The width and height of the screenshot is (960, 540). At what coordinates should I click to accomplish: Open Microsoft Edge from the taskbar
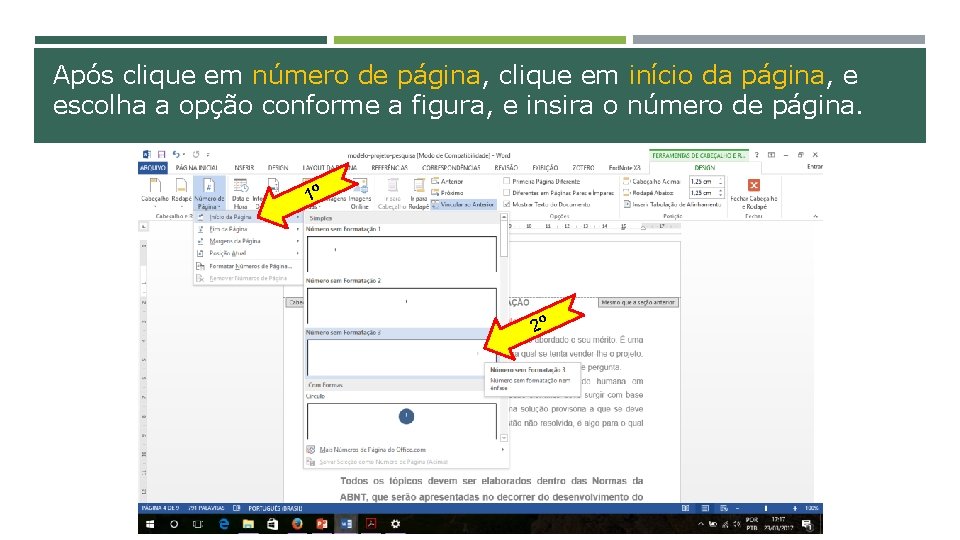point(223,524)
